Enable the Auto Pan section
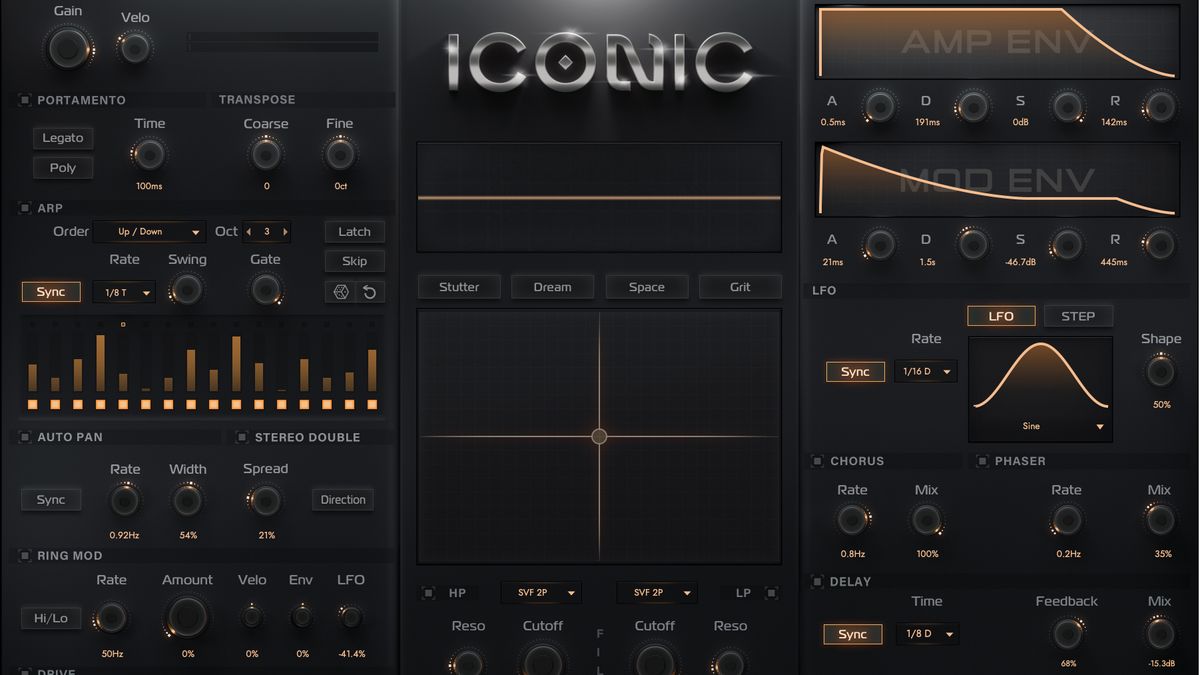This screenshot has width=1200, height=675. (24, 437)
